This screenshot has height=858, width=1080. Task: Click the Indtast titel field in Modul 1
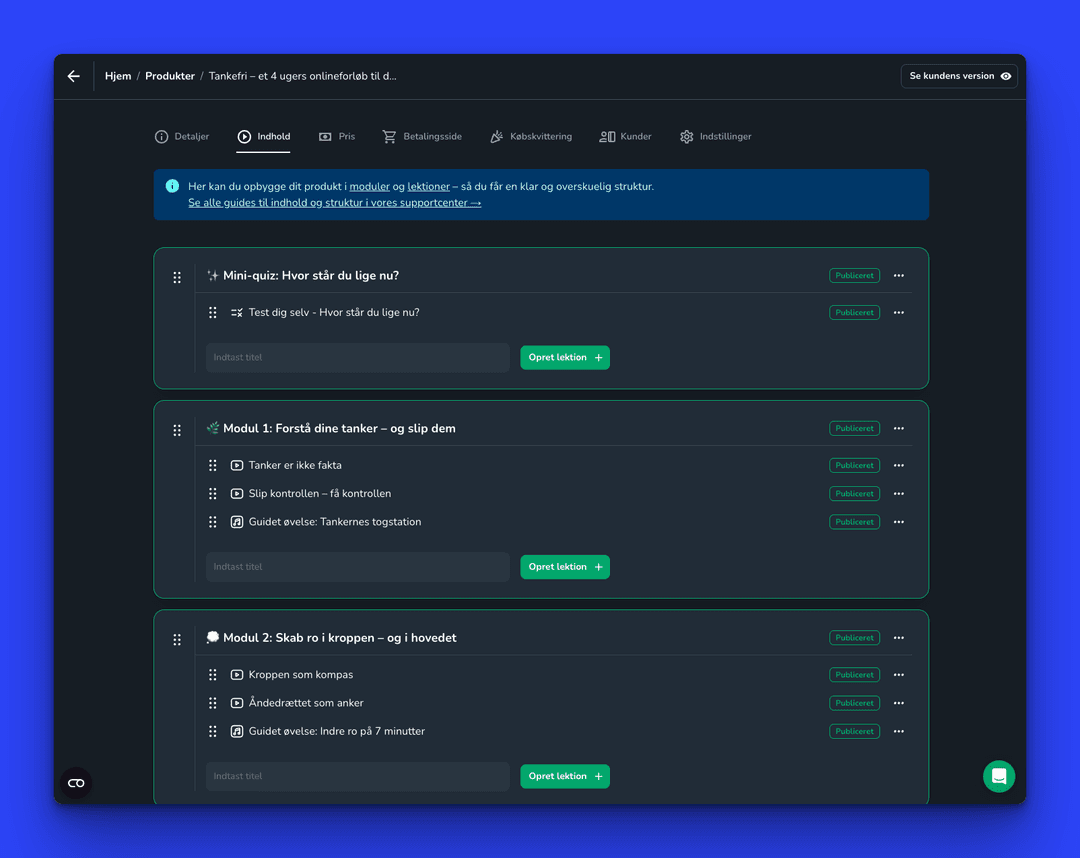click(357, 567)
